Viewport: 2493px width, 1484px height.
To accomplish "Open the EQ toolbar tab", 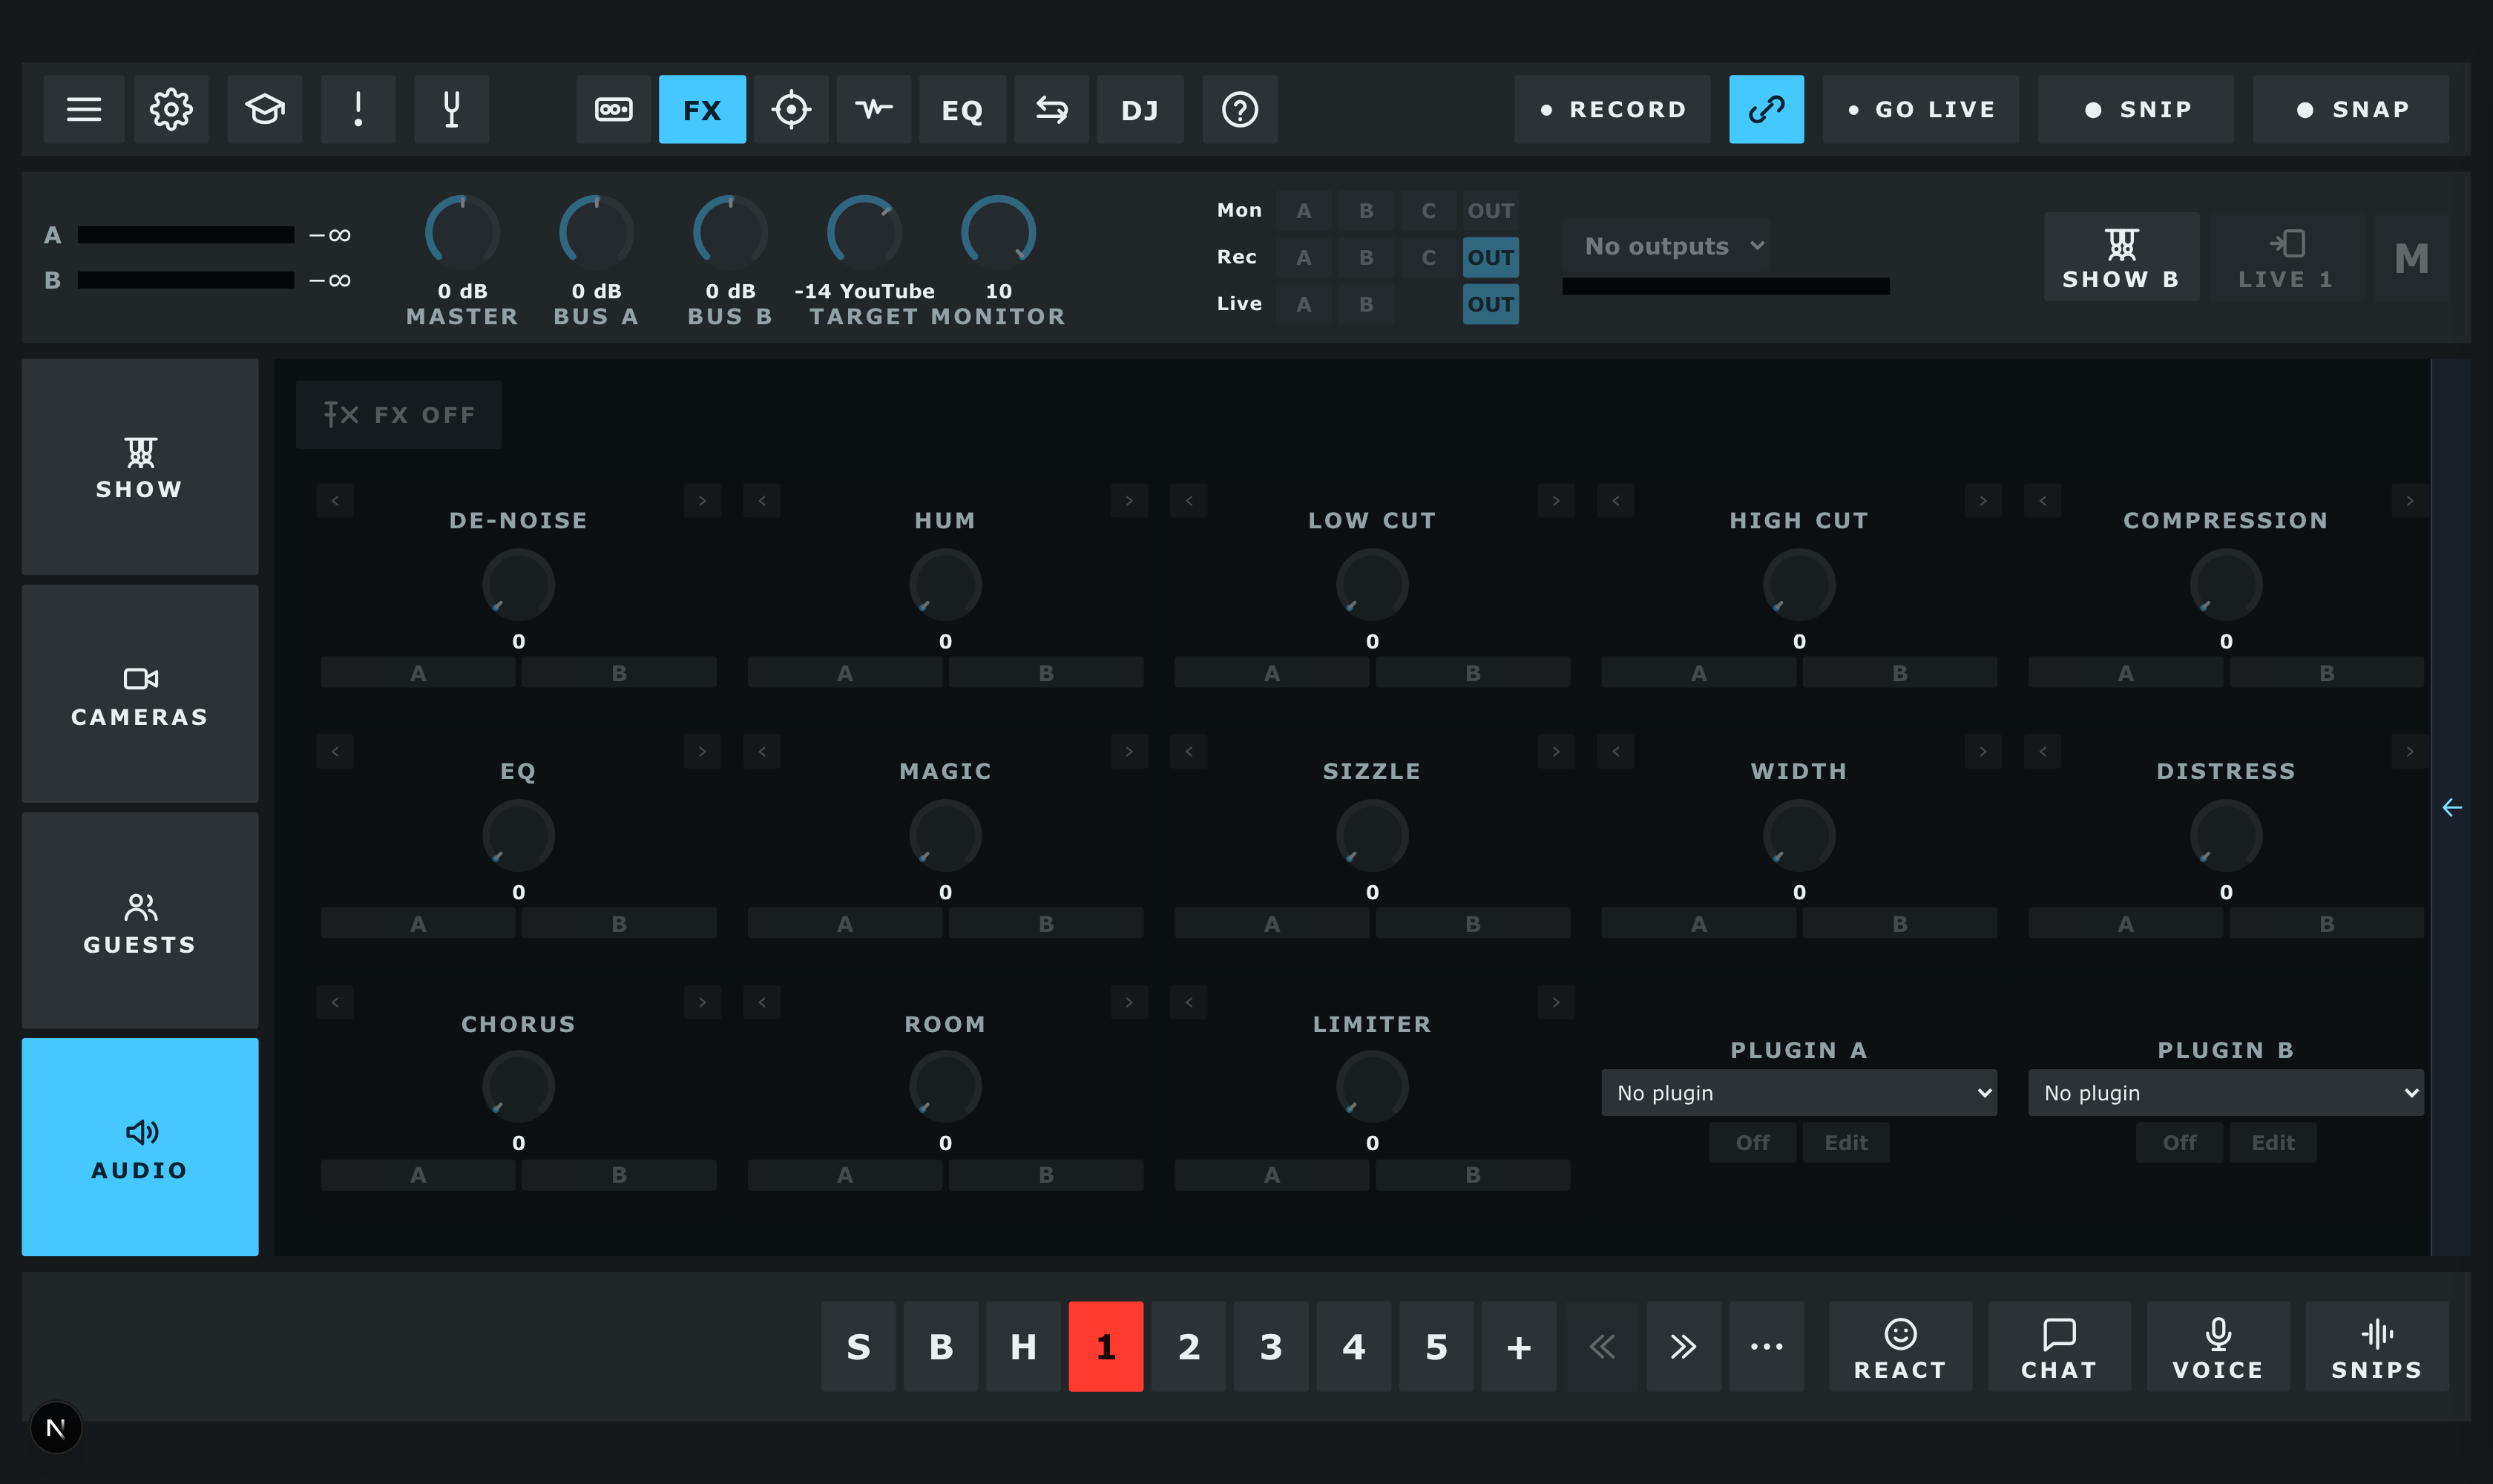I will [x=962, y=109].
